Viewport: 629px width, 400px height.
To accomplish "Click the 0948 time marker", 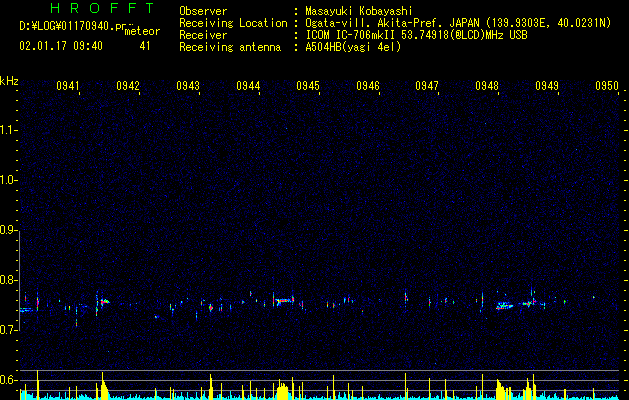I will [x=487, y=86].
